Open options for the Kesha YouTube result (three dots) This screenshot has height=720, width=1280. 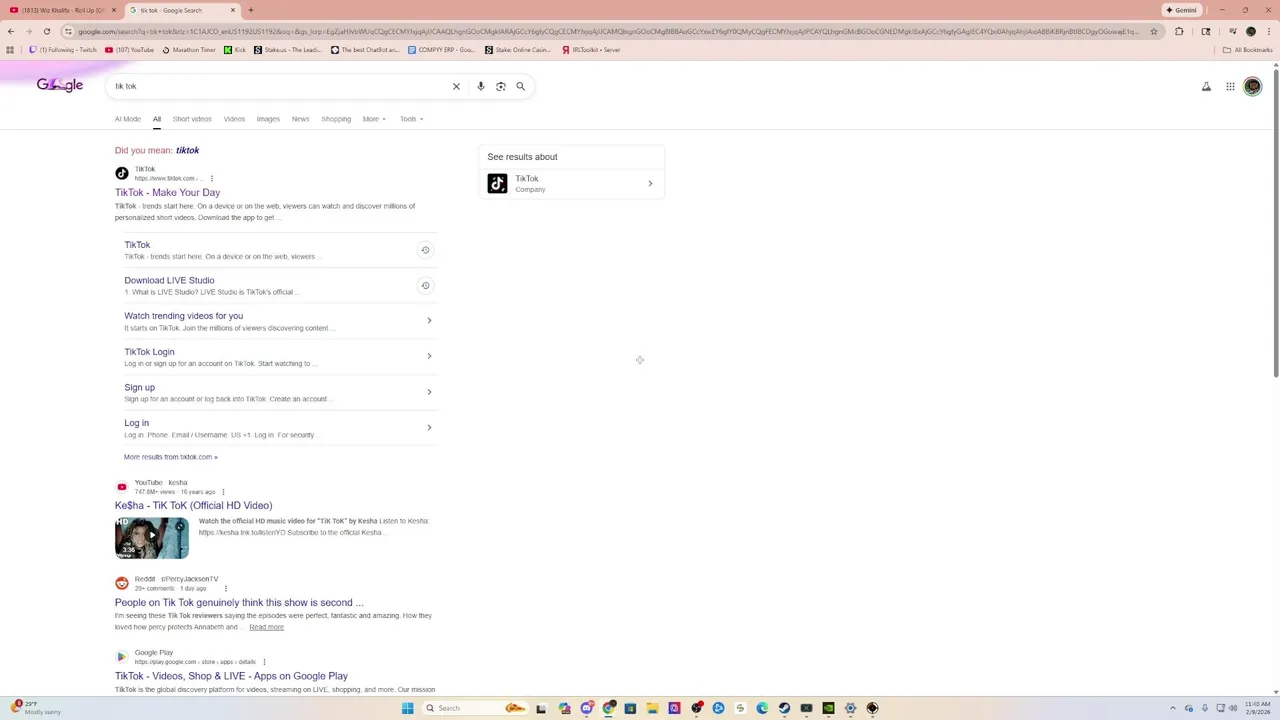223,492
